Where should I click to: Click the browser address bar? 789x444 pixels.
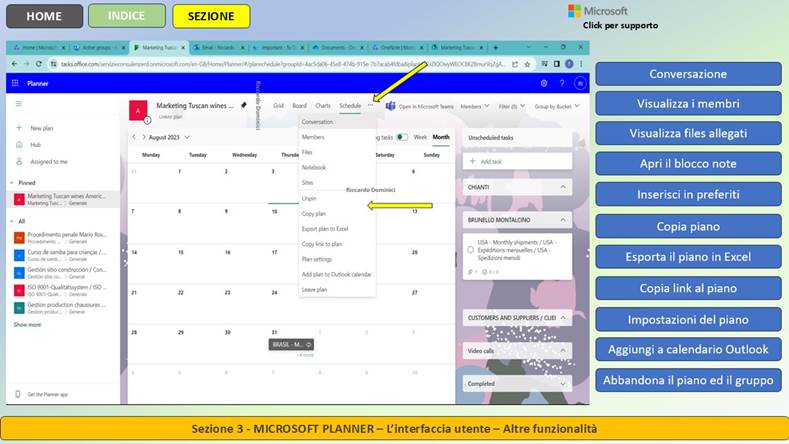282,64
